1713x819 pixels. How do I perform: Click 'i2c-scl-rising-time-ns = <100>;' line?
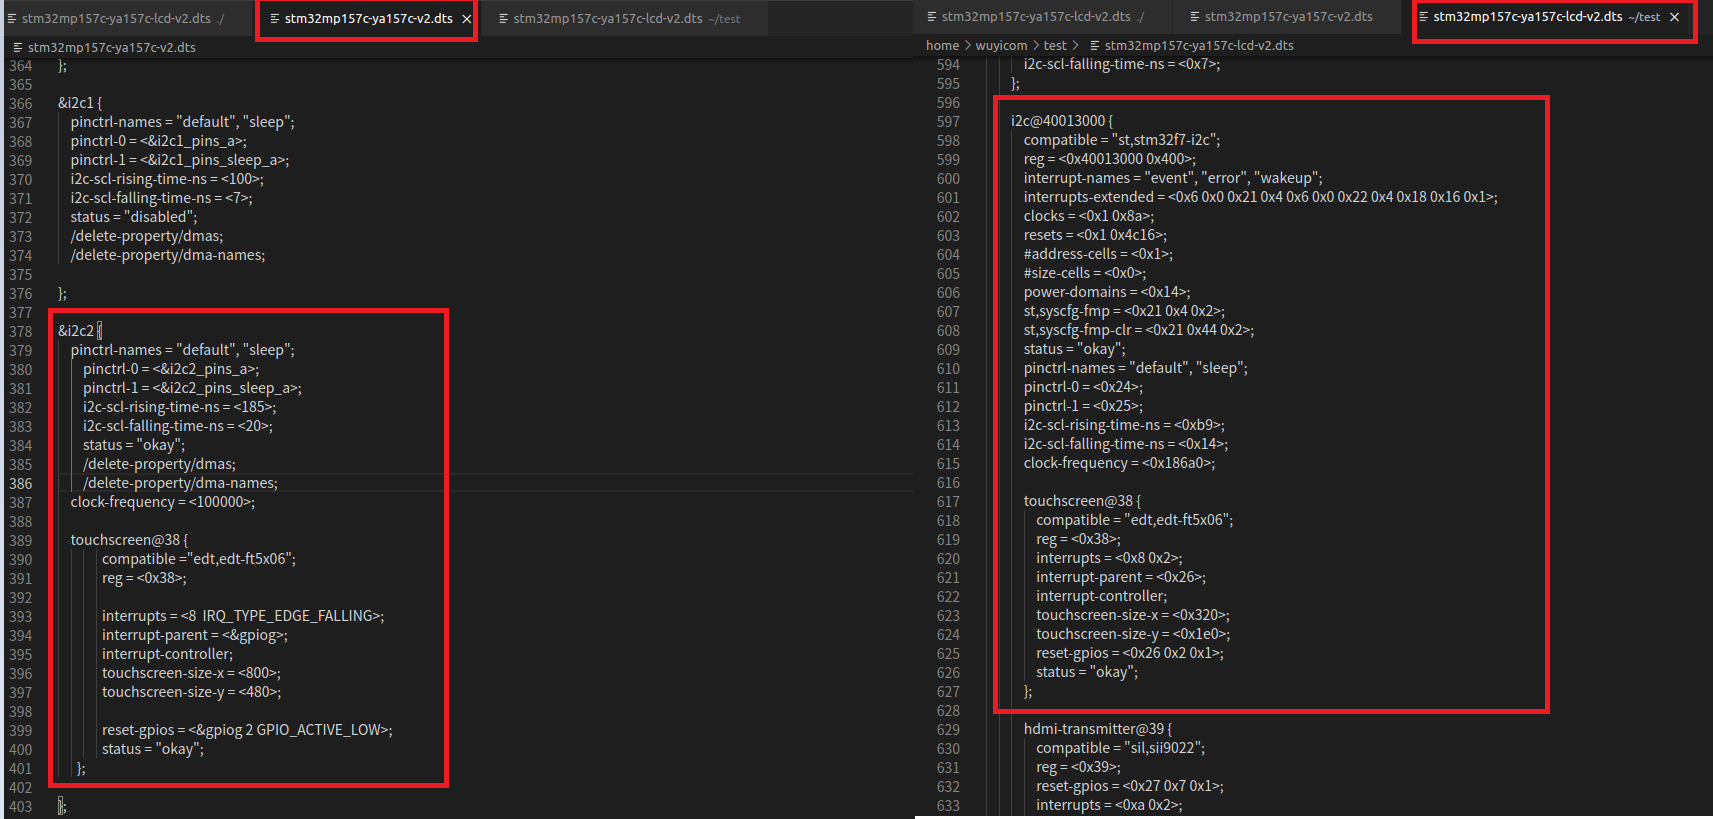167,179
